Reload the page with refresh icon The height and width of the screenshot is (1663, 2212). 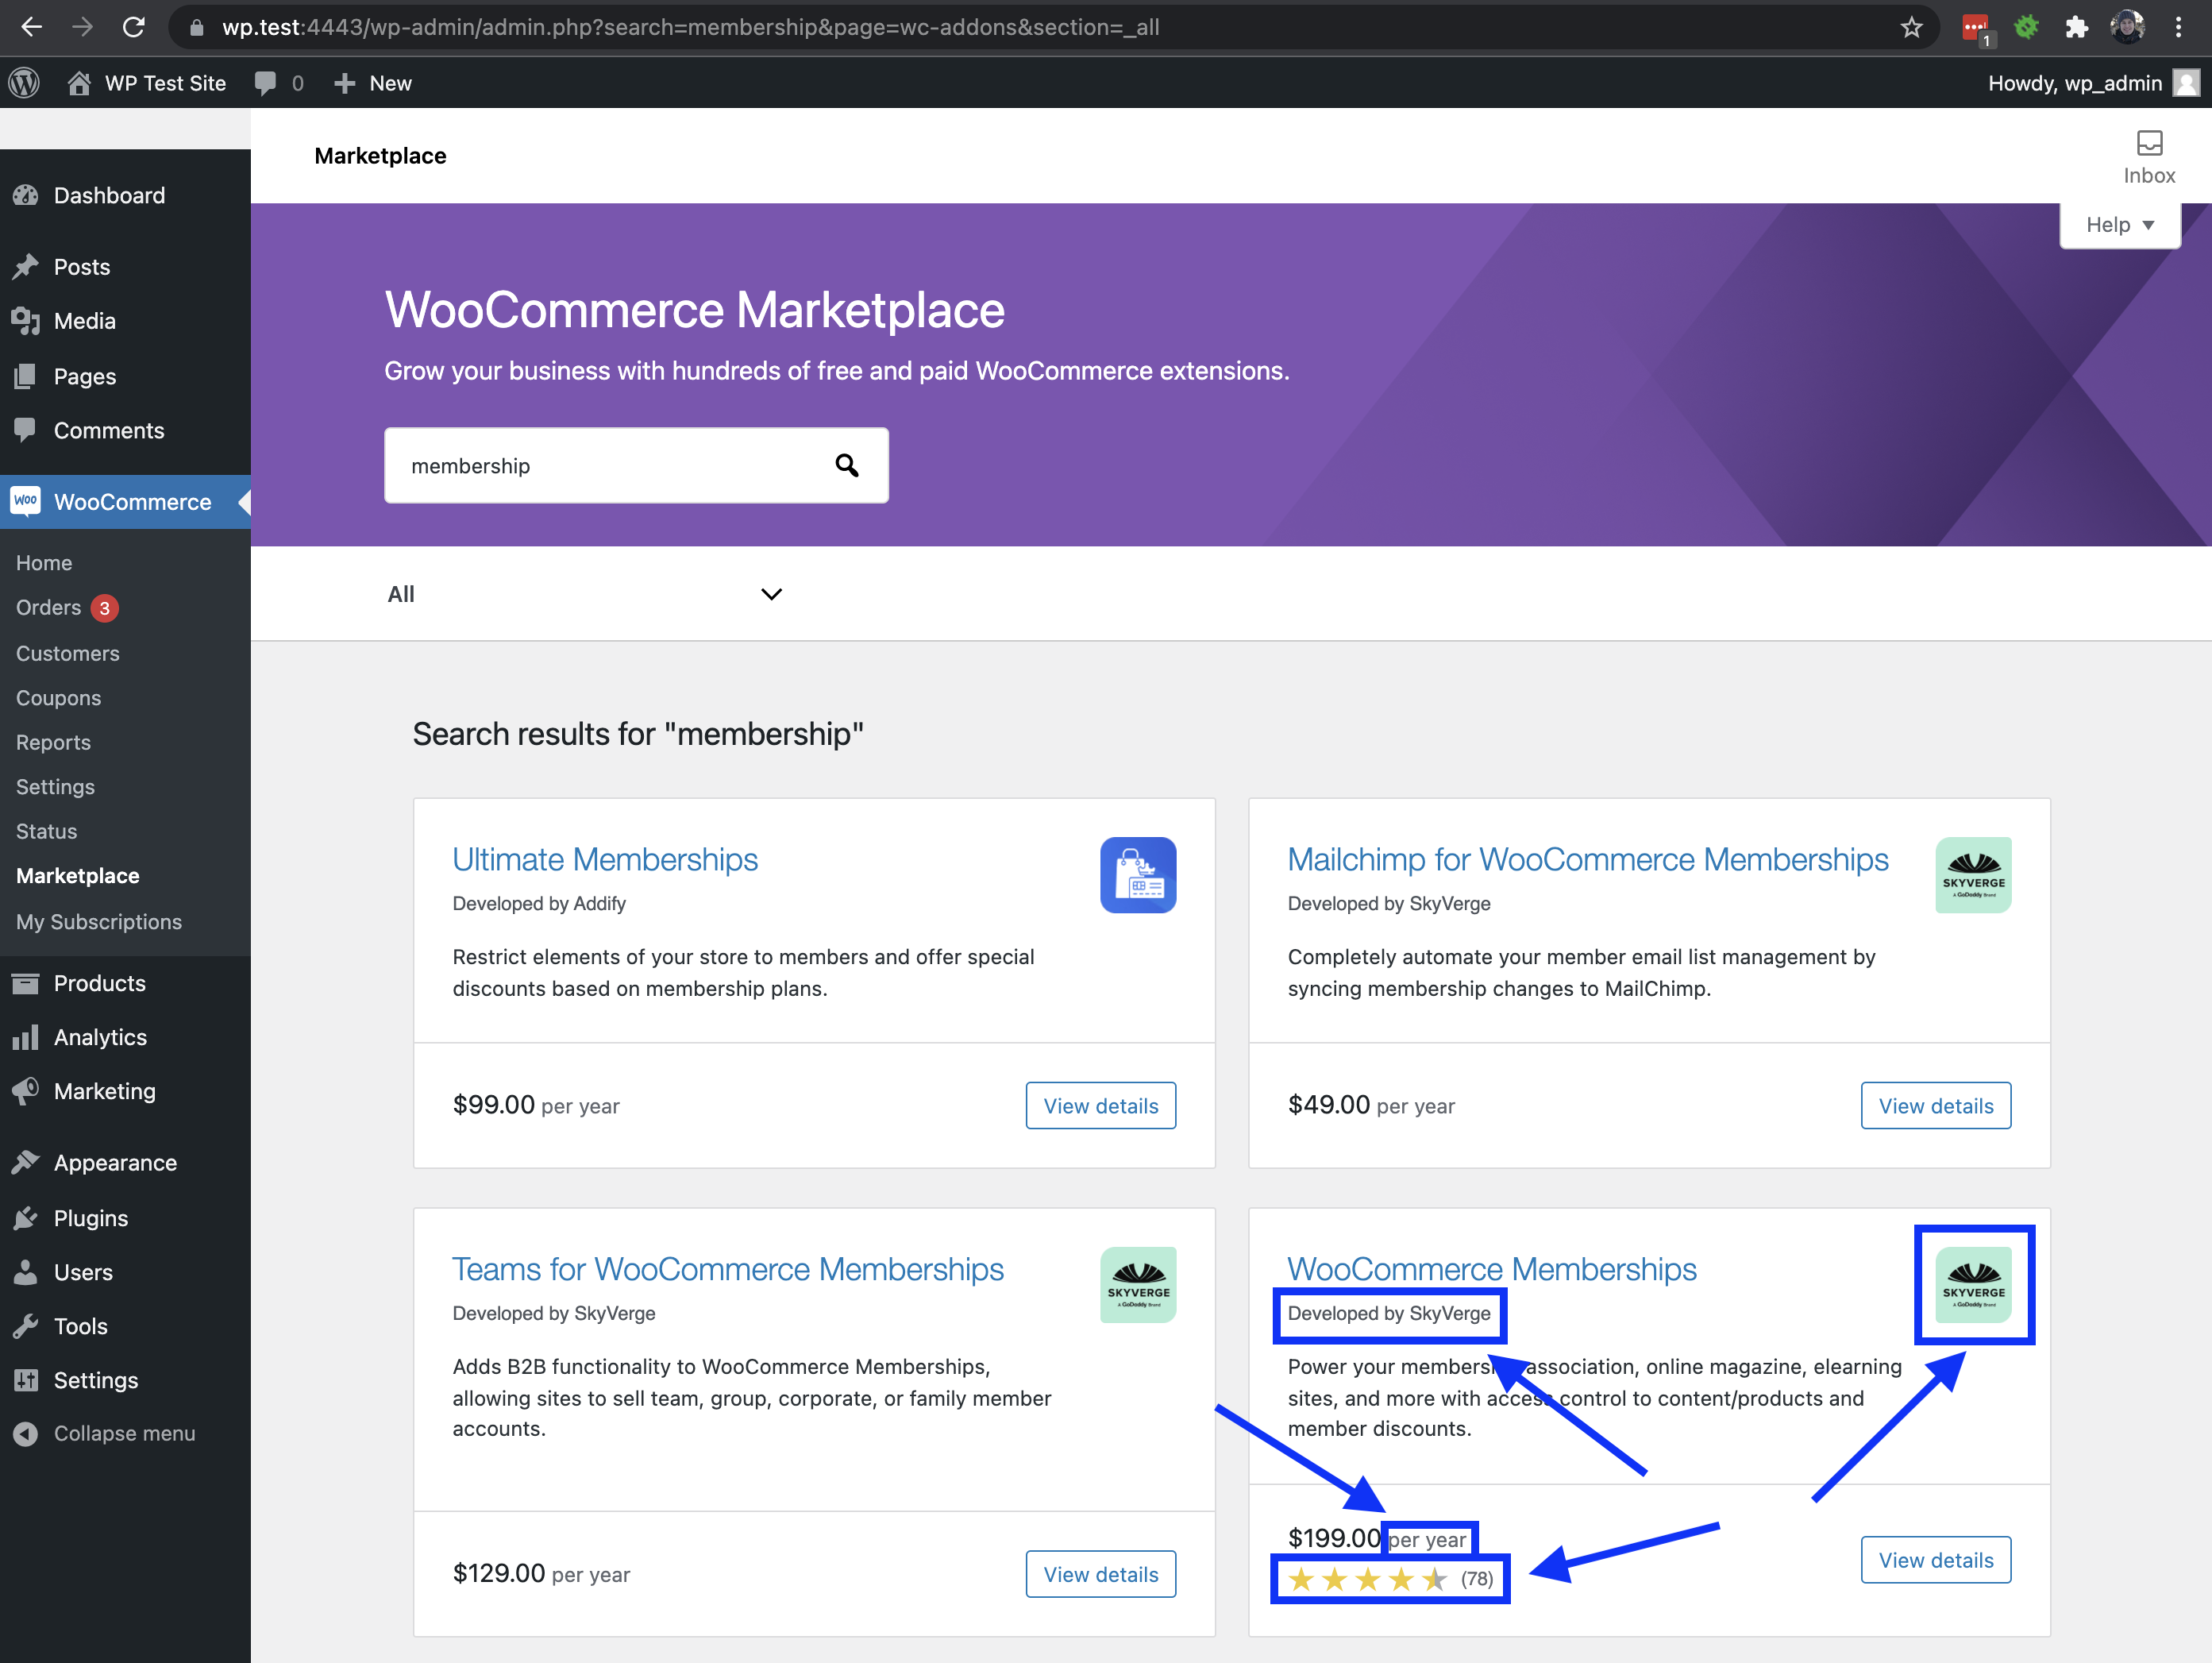click(133, 27)
